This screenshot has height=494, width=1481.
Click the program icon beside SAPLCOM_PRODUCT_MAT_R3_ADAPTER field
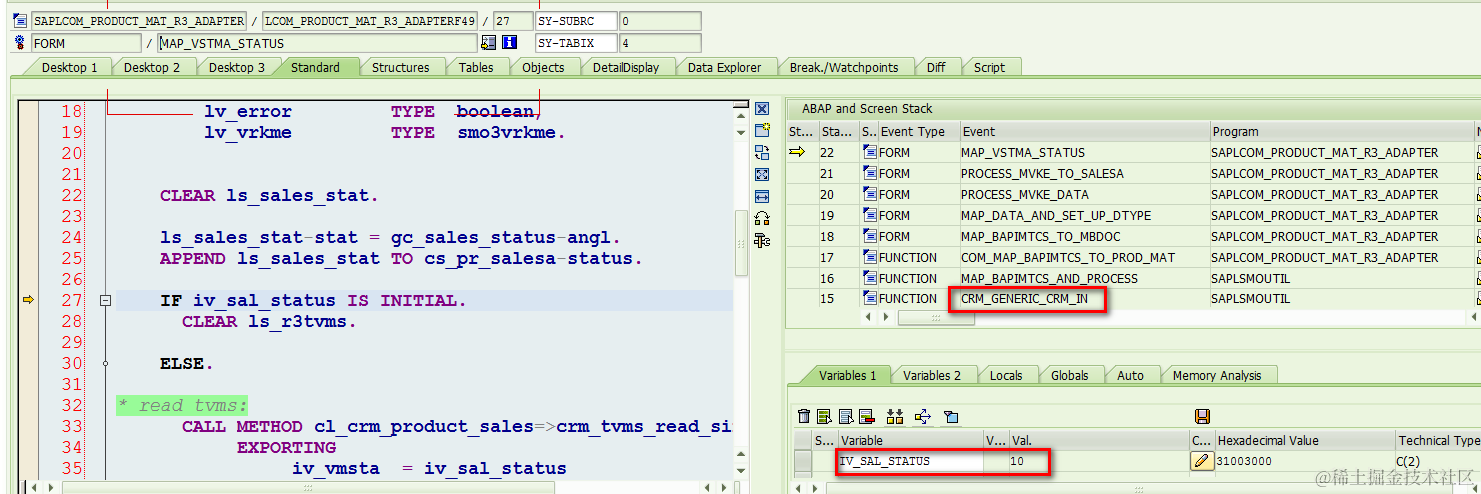pos(20,21)
